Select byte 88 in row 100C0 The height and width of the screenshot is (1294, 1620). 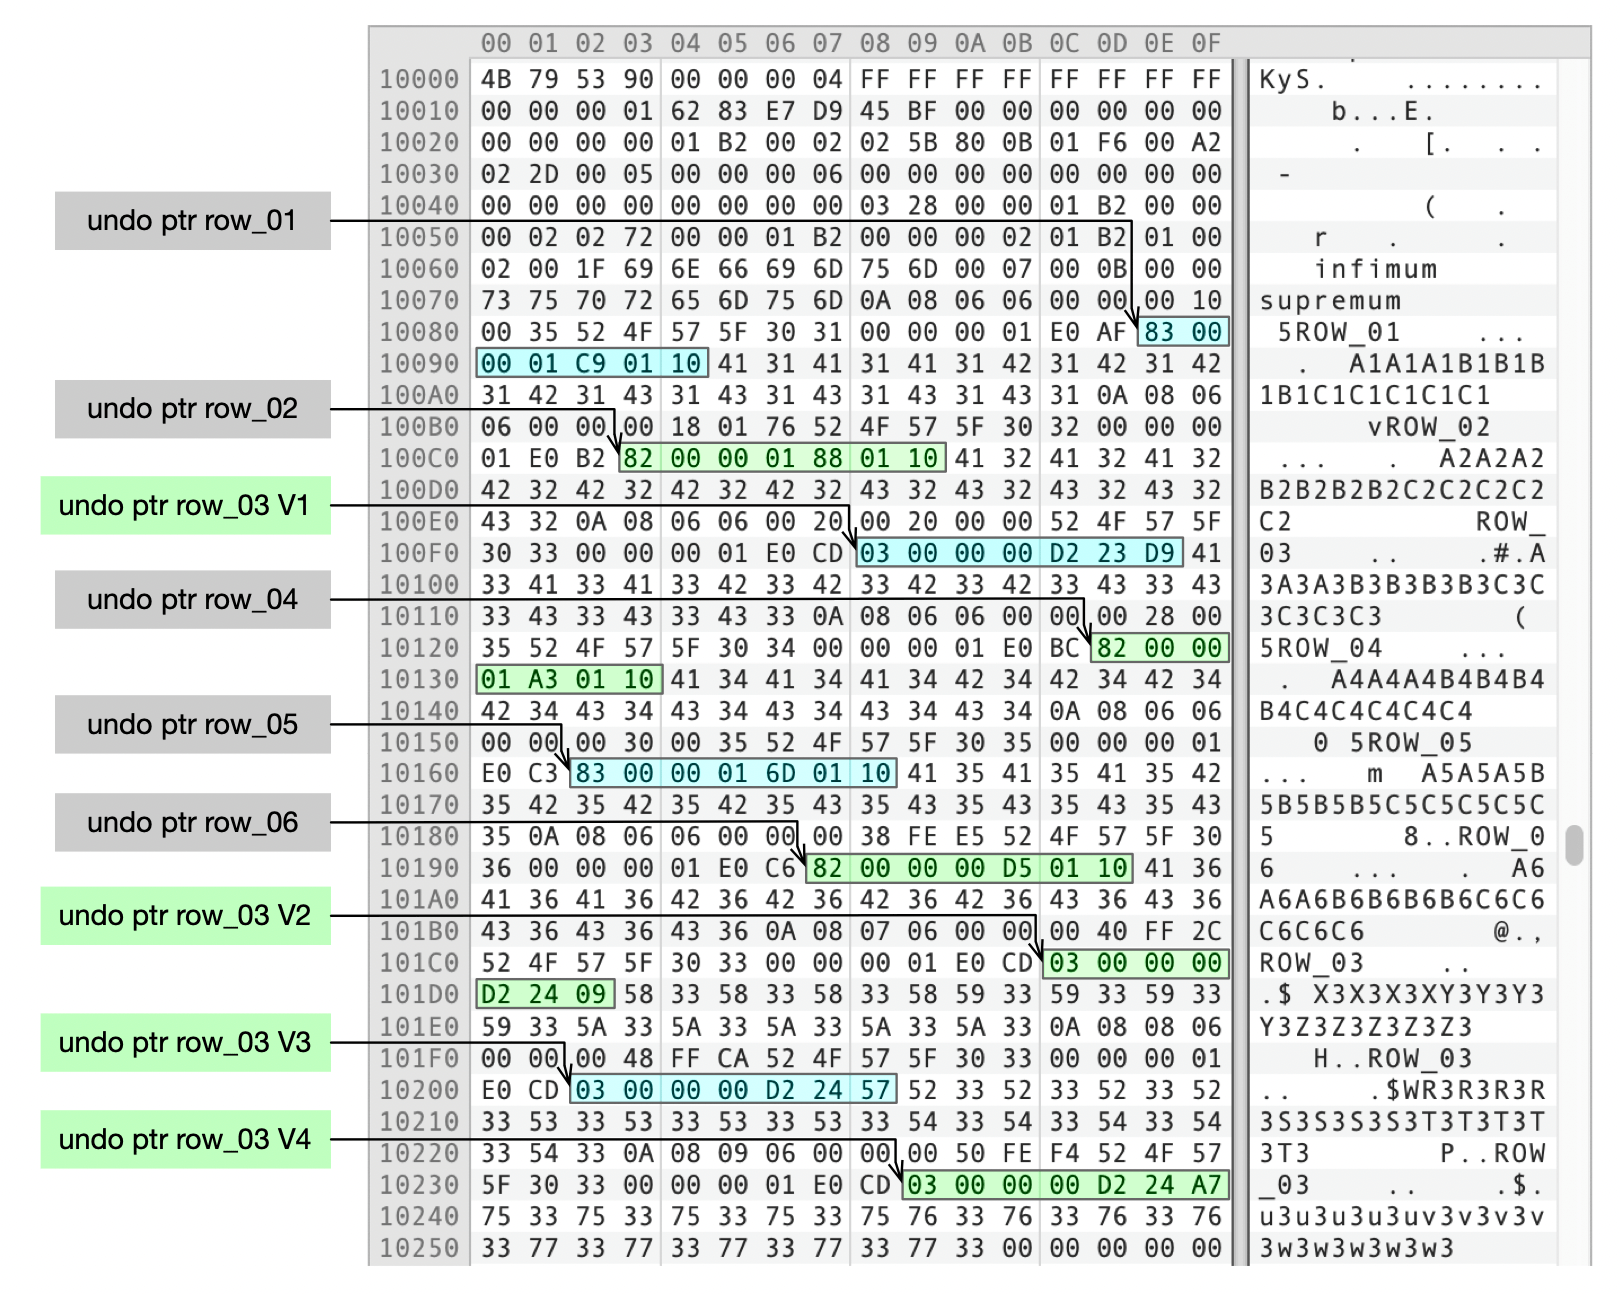pyautogui.click(x=827, y=458)
